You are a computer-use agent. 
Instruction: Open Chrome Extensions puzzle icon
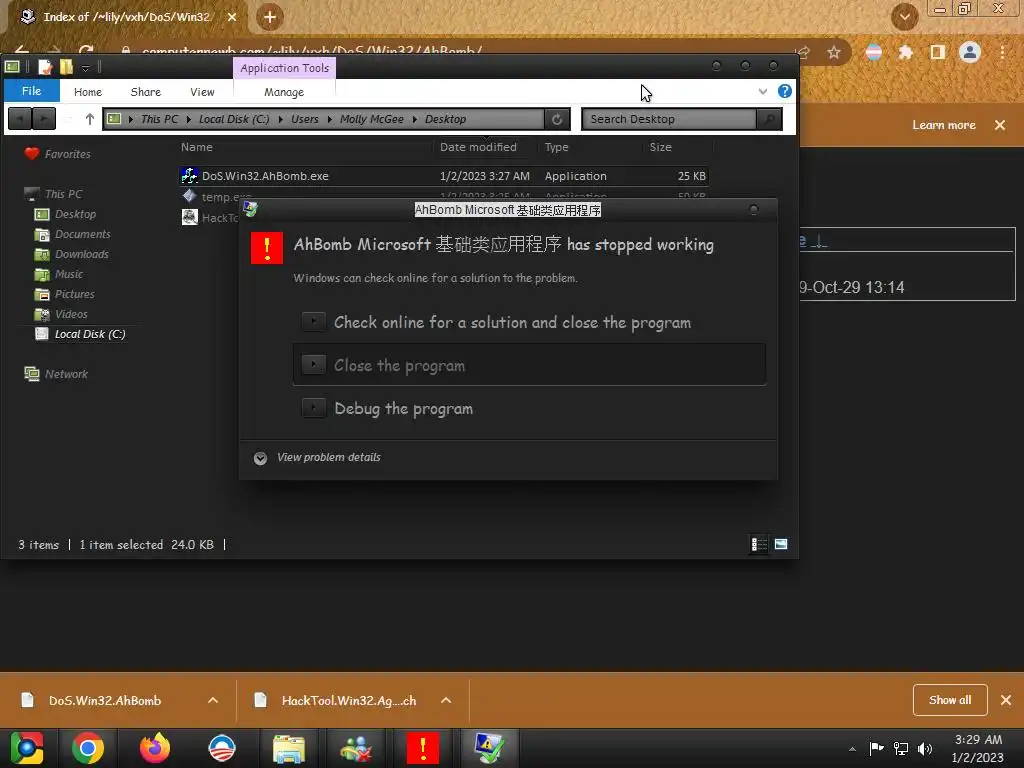[905, 52]
